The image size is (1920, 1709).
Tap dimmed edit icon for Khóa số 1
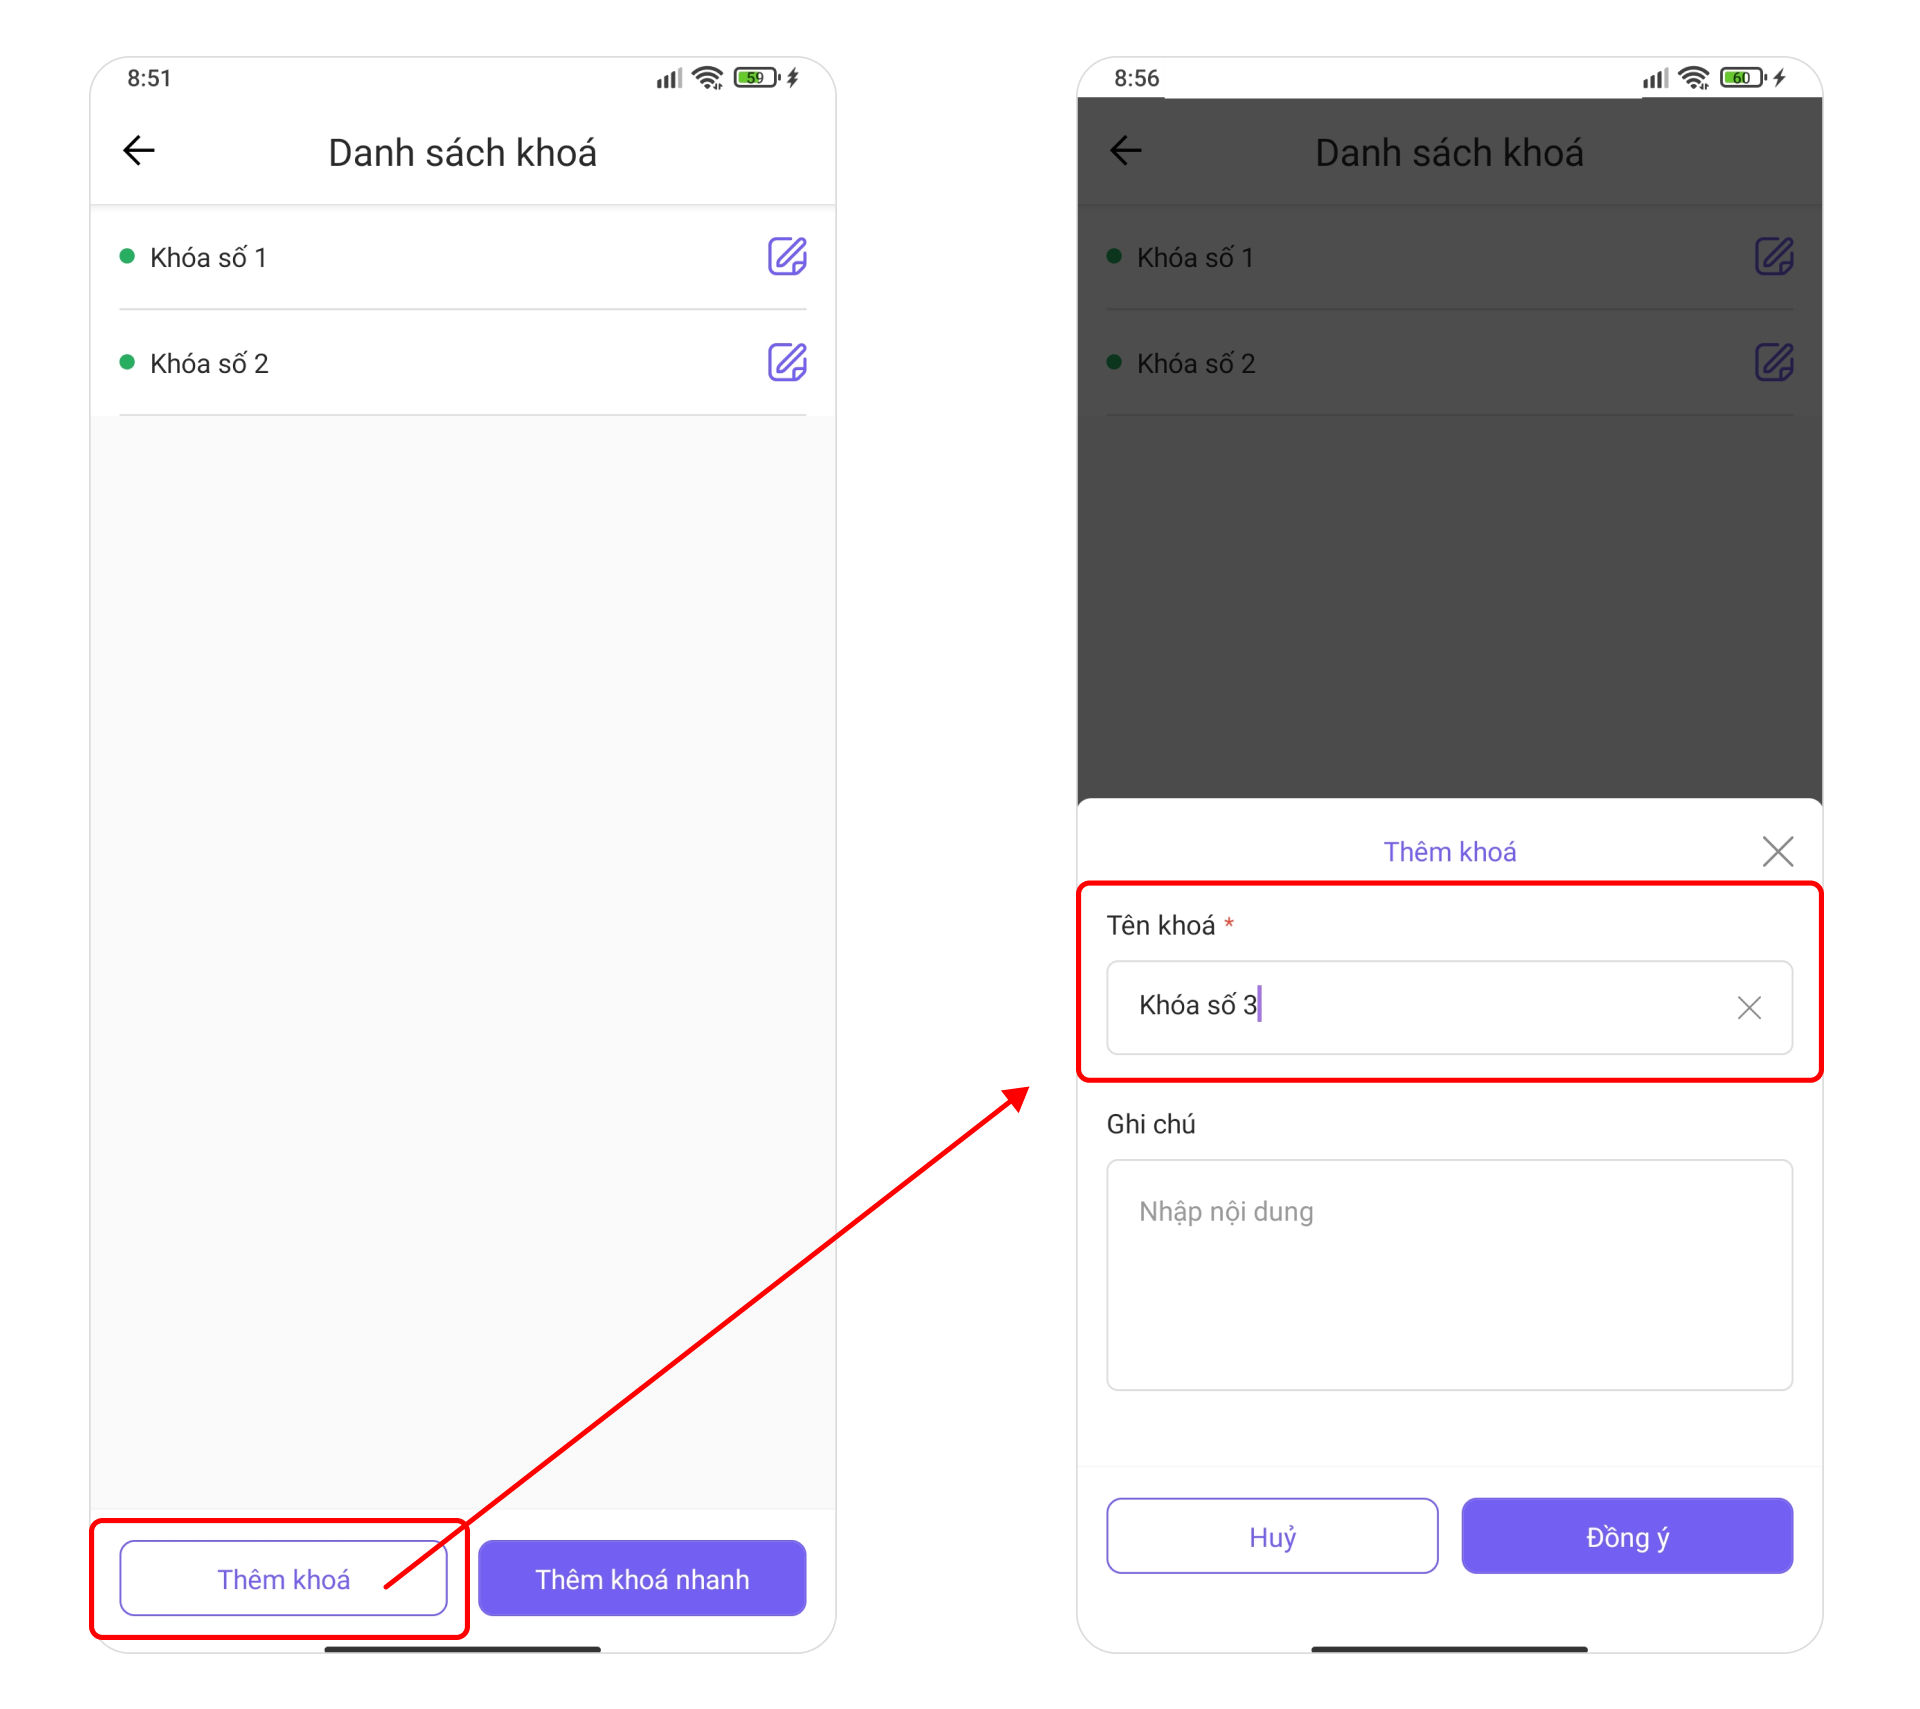pyautogui.click(x=1774, y=257)
